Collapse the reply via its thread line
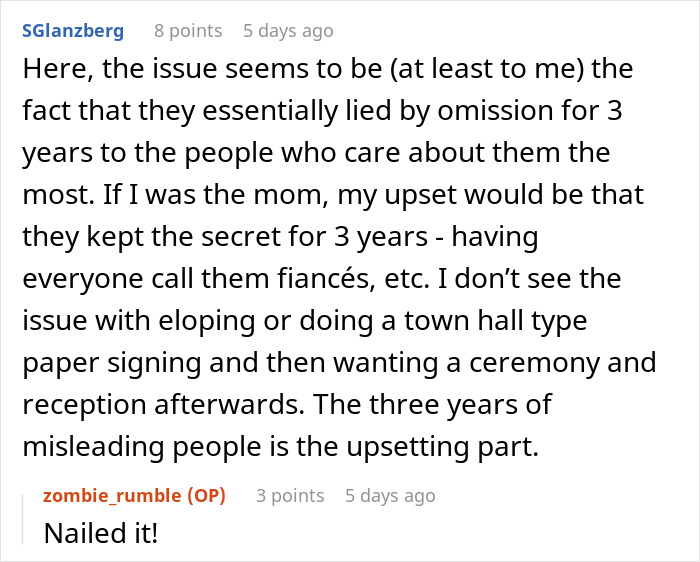Screen dimensions: 700x562 (26, 515)
